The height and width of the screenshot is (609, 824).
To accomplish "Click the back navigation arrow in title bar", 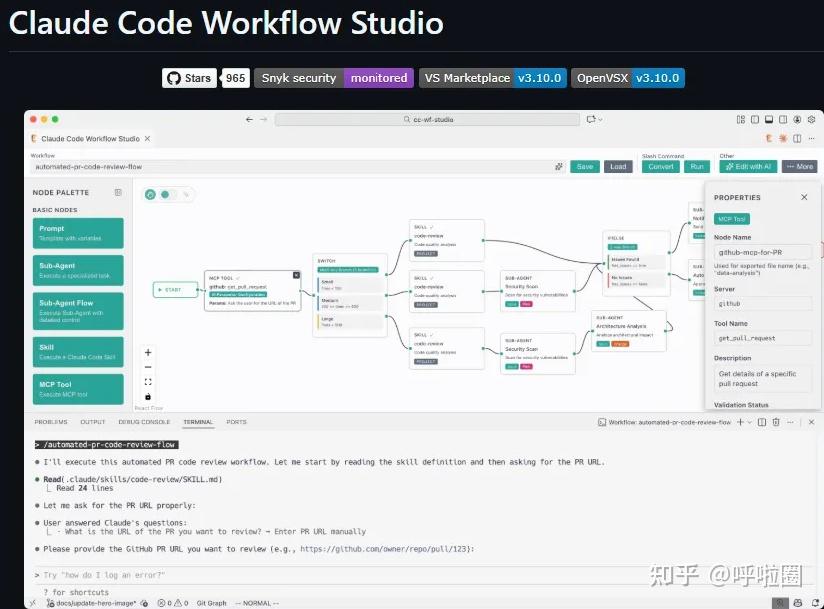I will [x=249, y=120].
